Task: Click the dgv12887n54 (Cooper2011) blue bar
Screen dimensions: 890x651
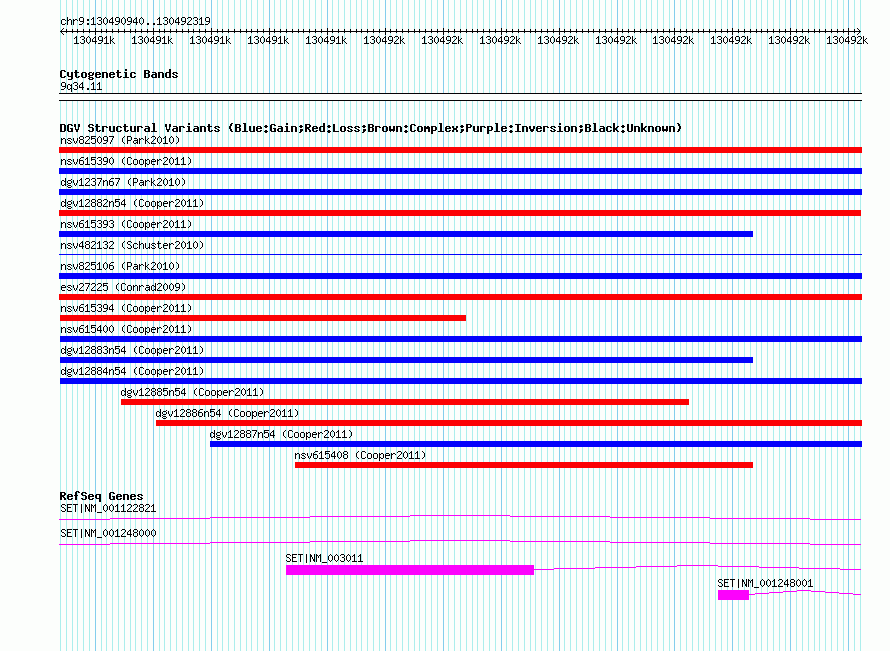Action: tap(536, 444)
